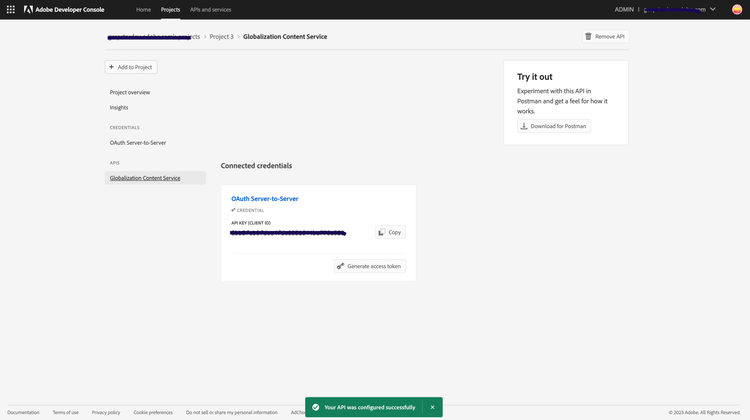Click the Connected credentials heading

[256, 166]
